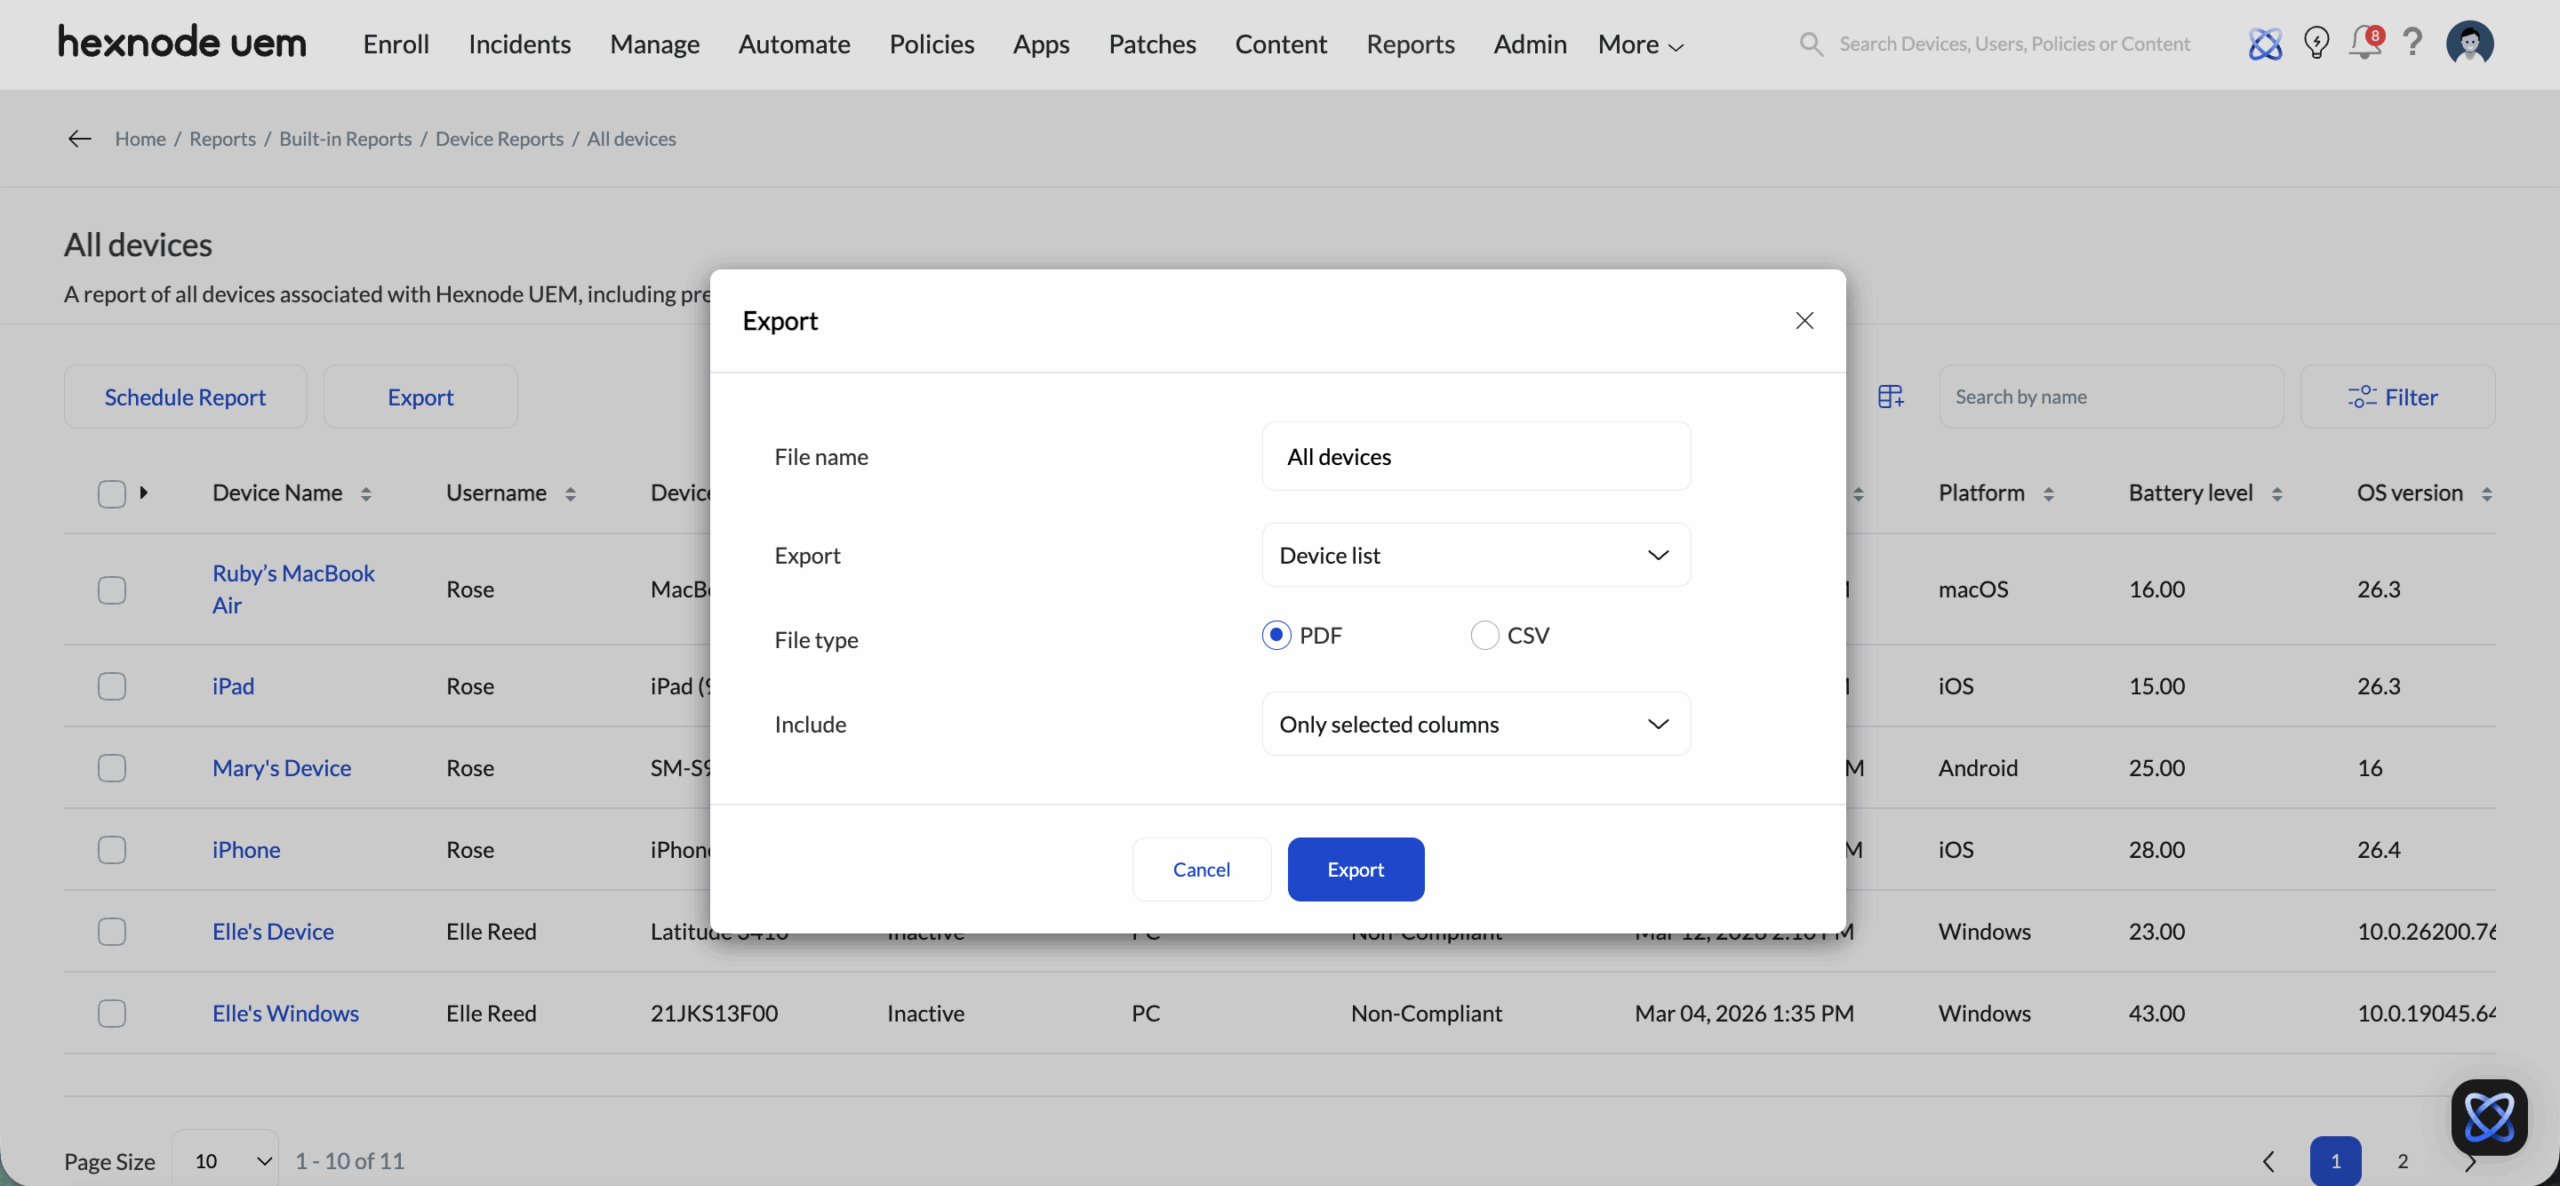Open the Patches menu

[1152, 44]
